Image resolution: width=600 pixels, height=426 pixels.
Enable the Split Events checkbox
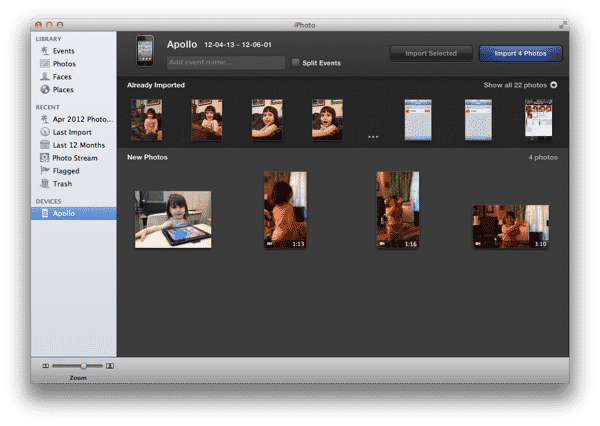[x=295, y=62]
